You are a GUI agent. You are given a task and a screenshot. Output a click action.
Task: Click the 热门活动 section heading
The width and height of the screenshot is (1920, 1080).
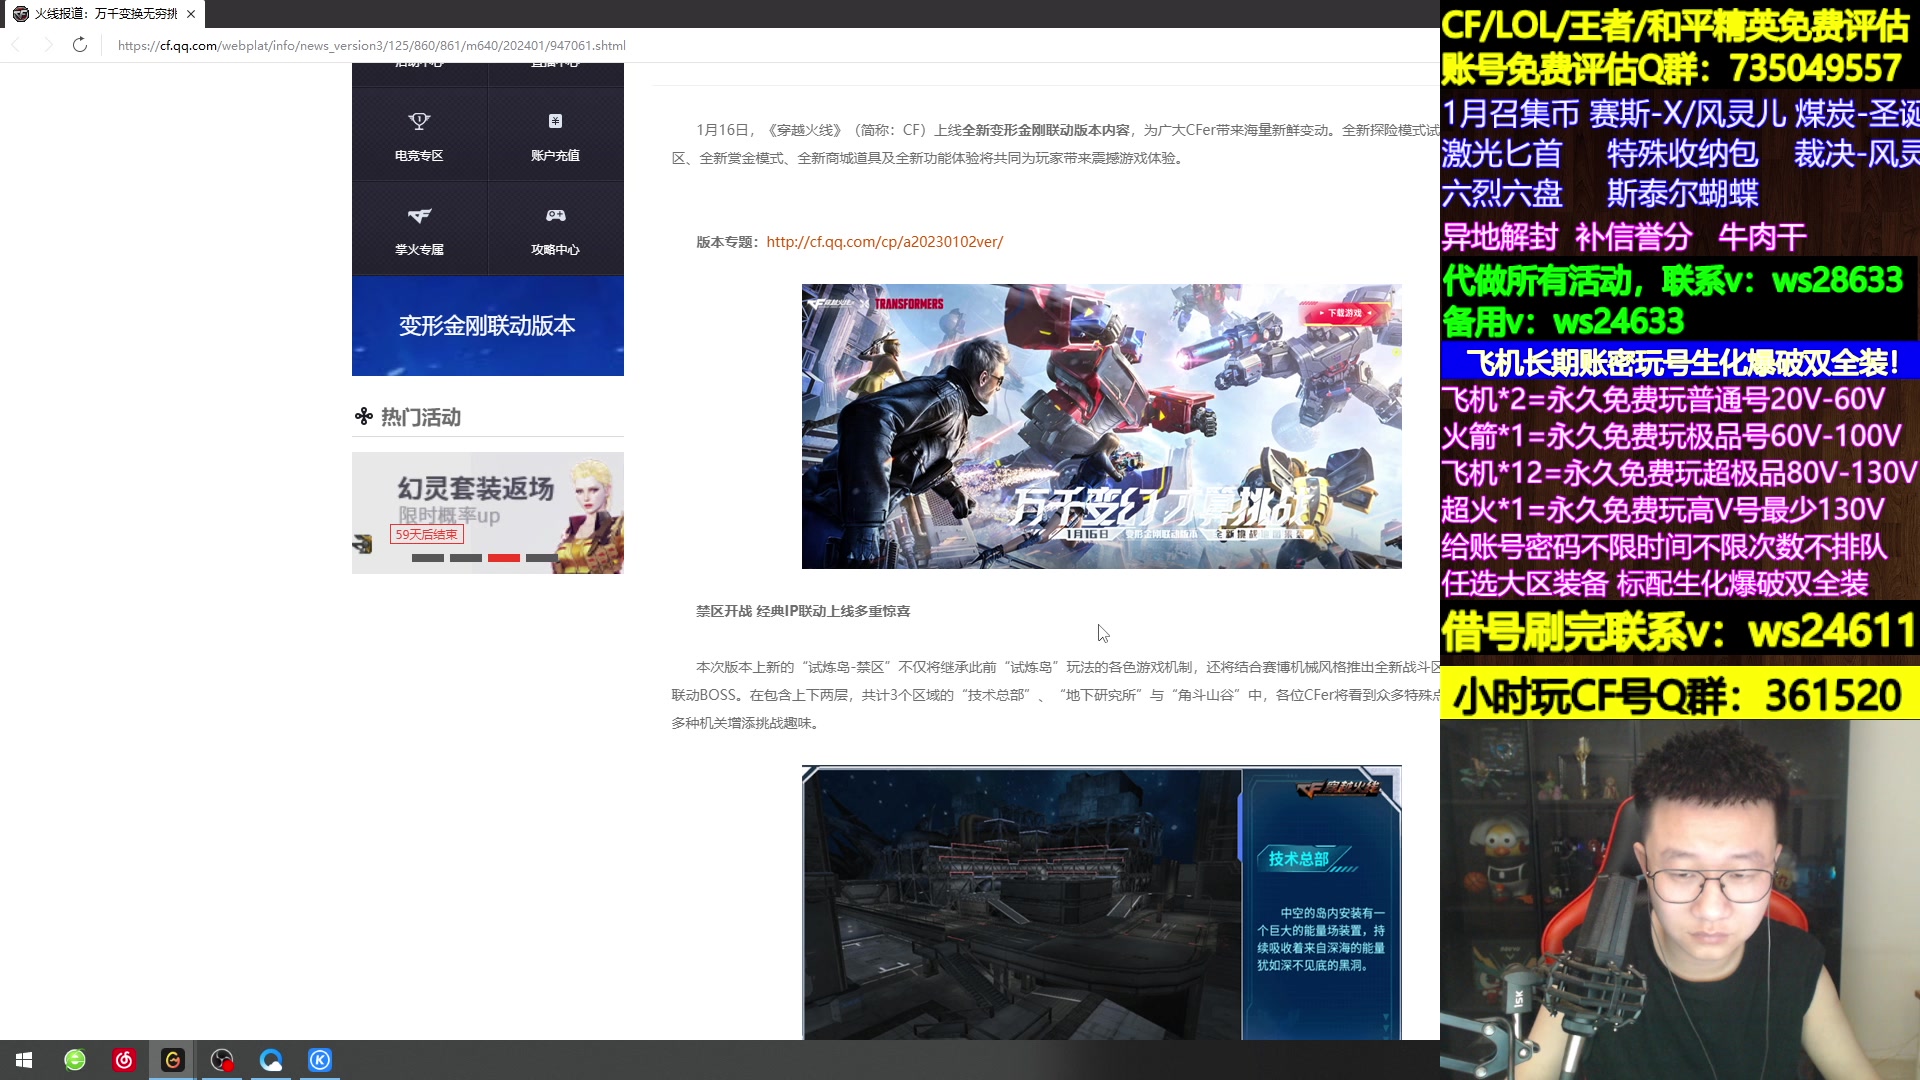pos(420,417)
